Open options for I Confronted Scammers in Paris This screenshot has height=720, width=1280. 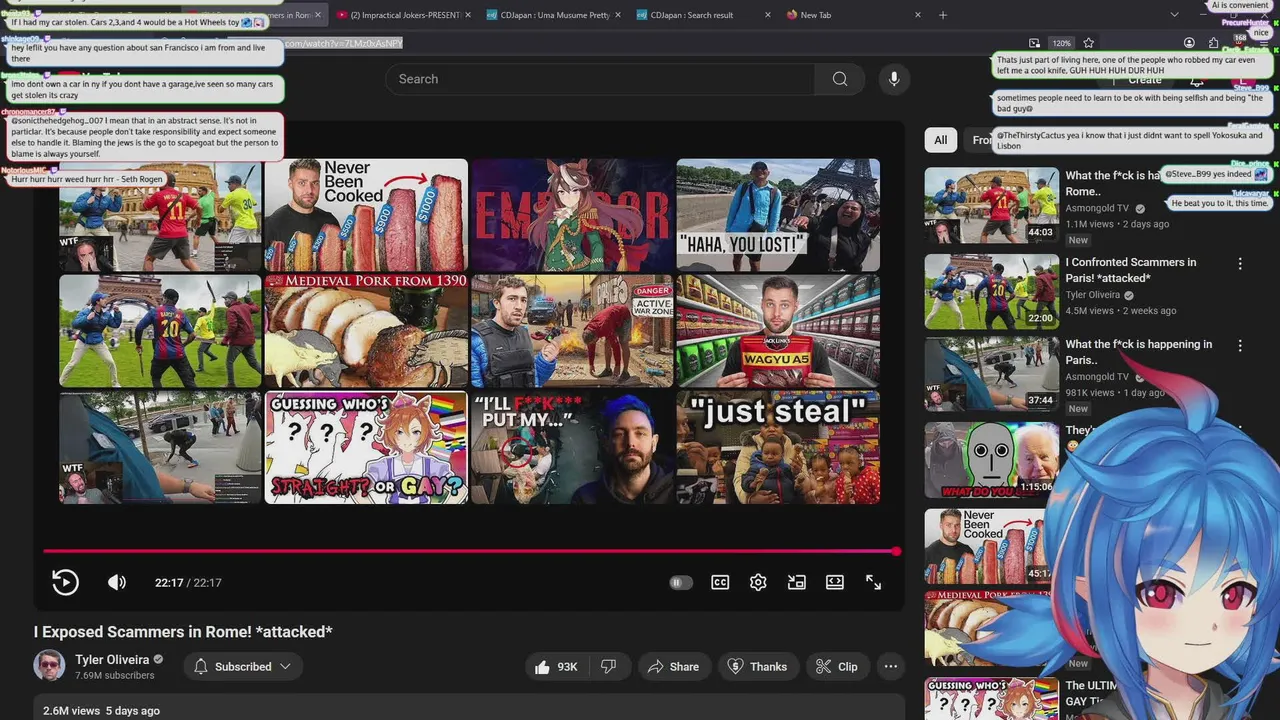coord(1240,264)
